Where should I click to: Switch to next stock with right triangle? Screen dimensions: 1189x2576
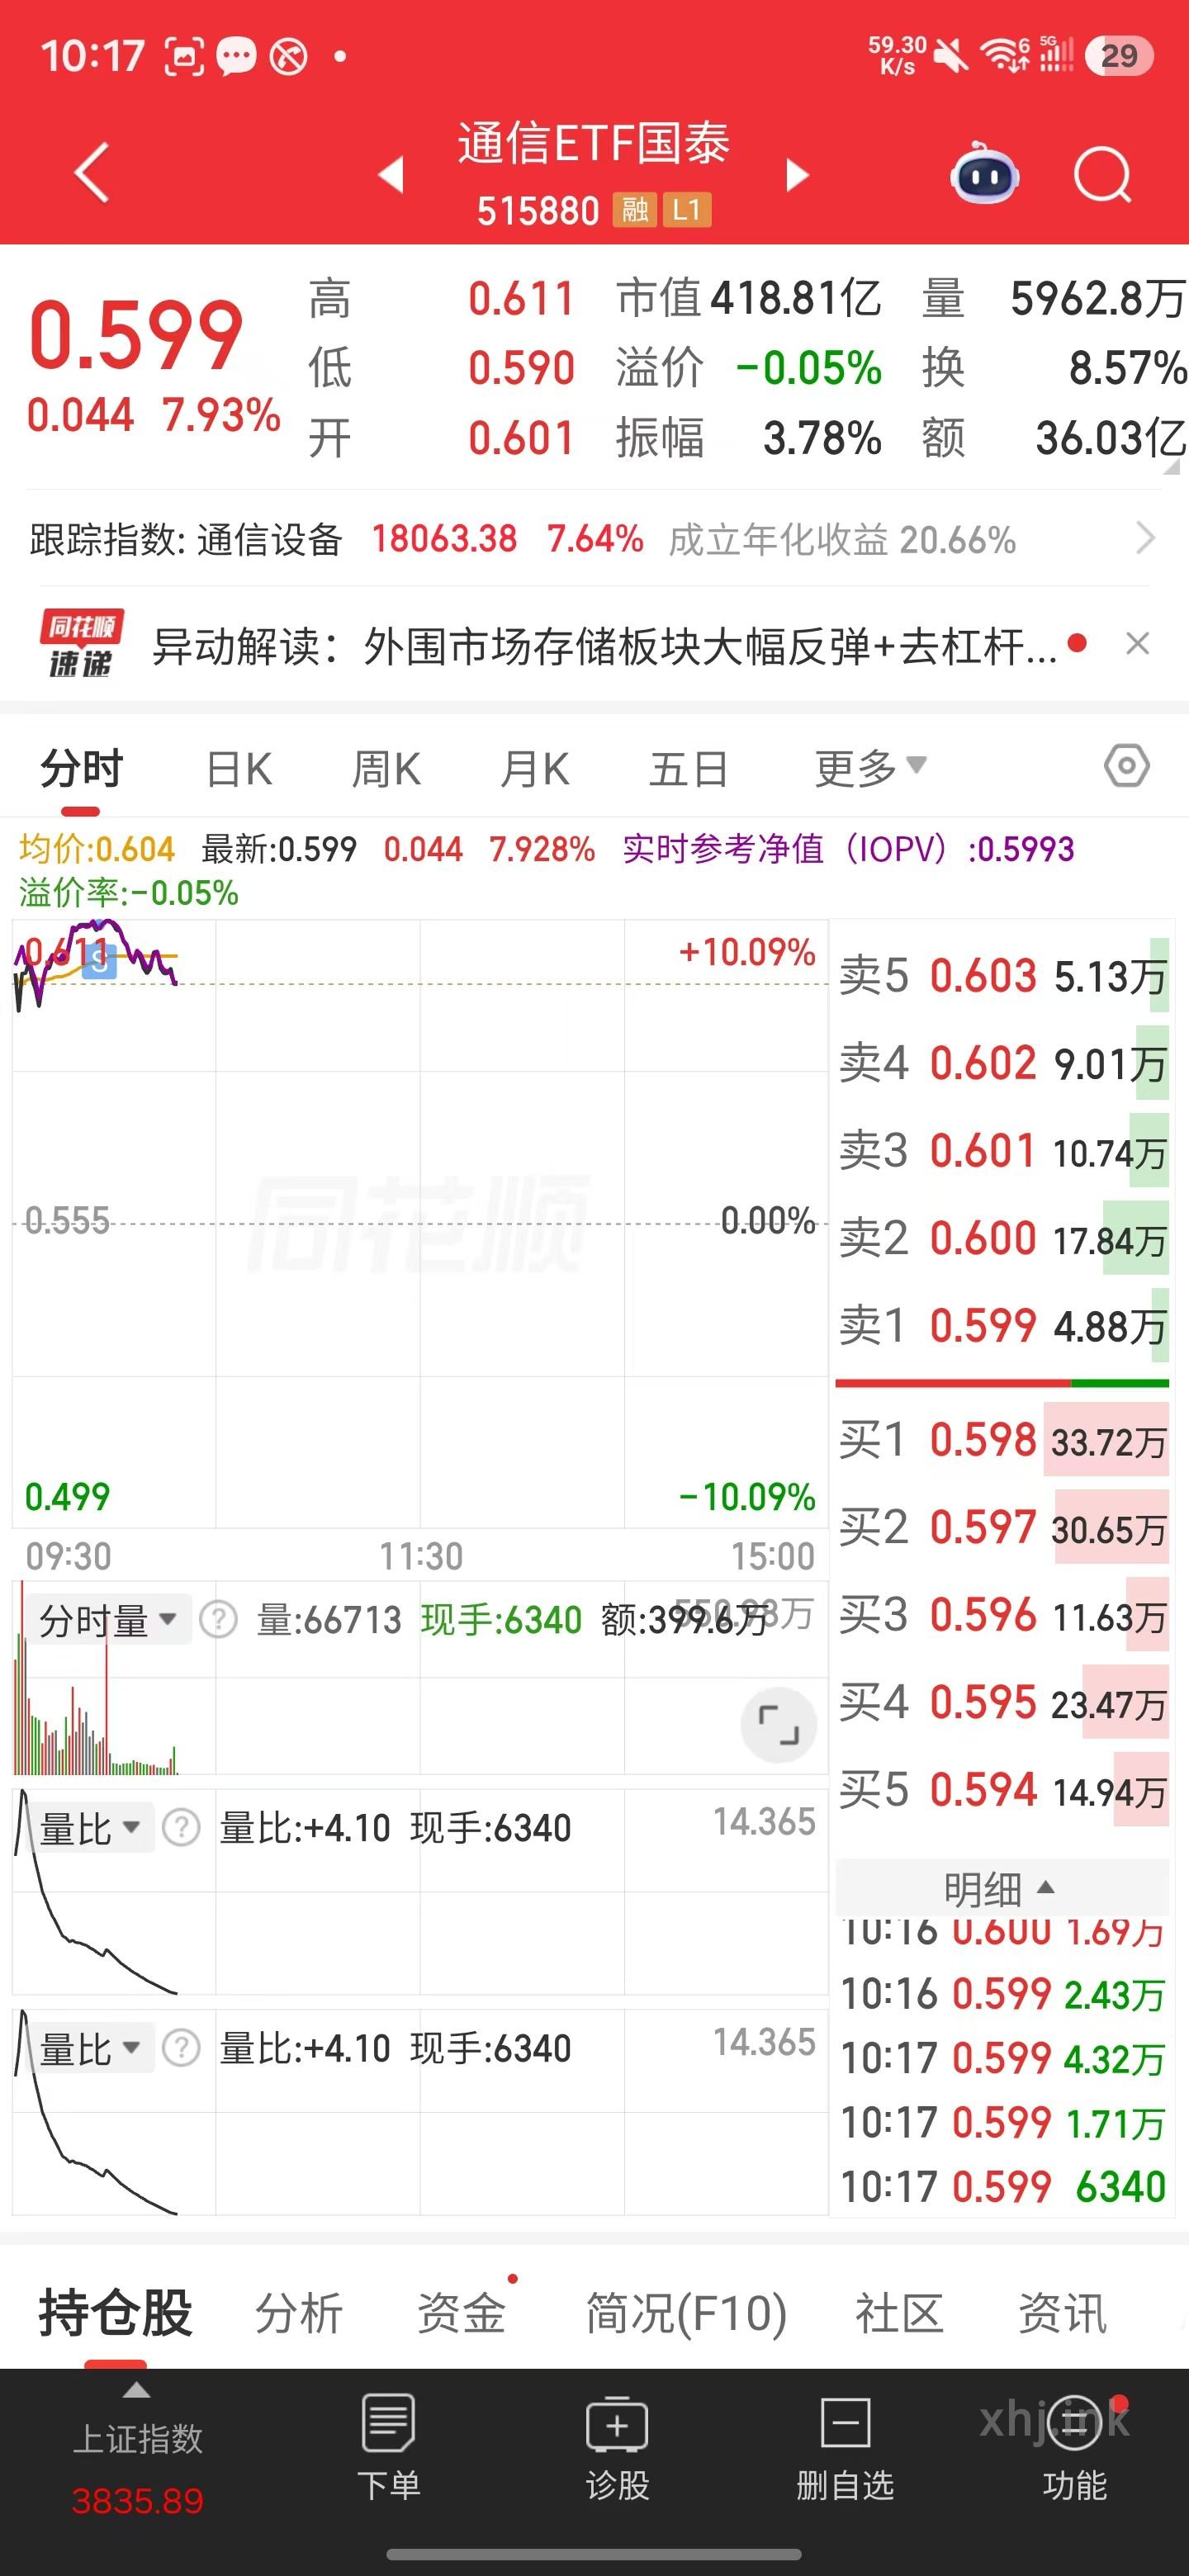[797, 175]
